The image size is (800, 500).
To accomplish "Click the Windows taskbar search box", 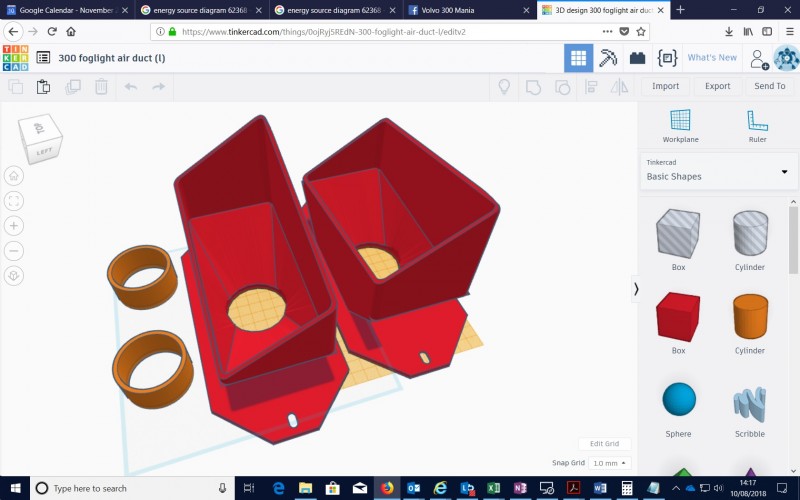I will click(x=132, y=488).
